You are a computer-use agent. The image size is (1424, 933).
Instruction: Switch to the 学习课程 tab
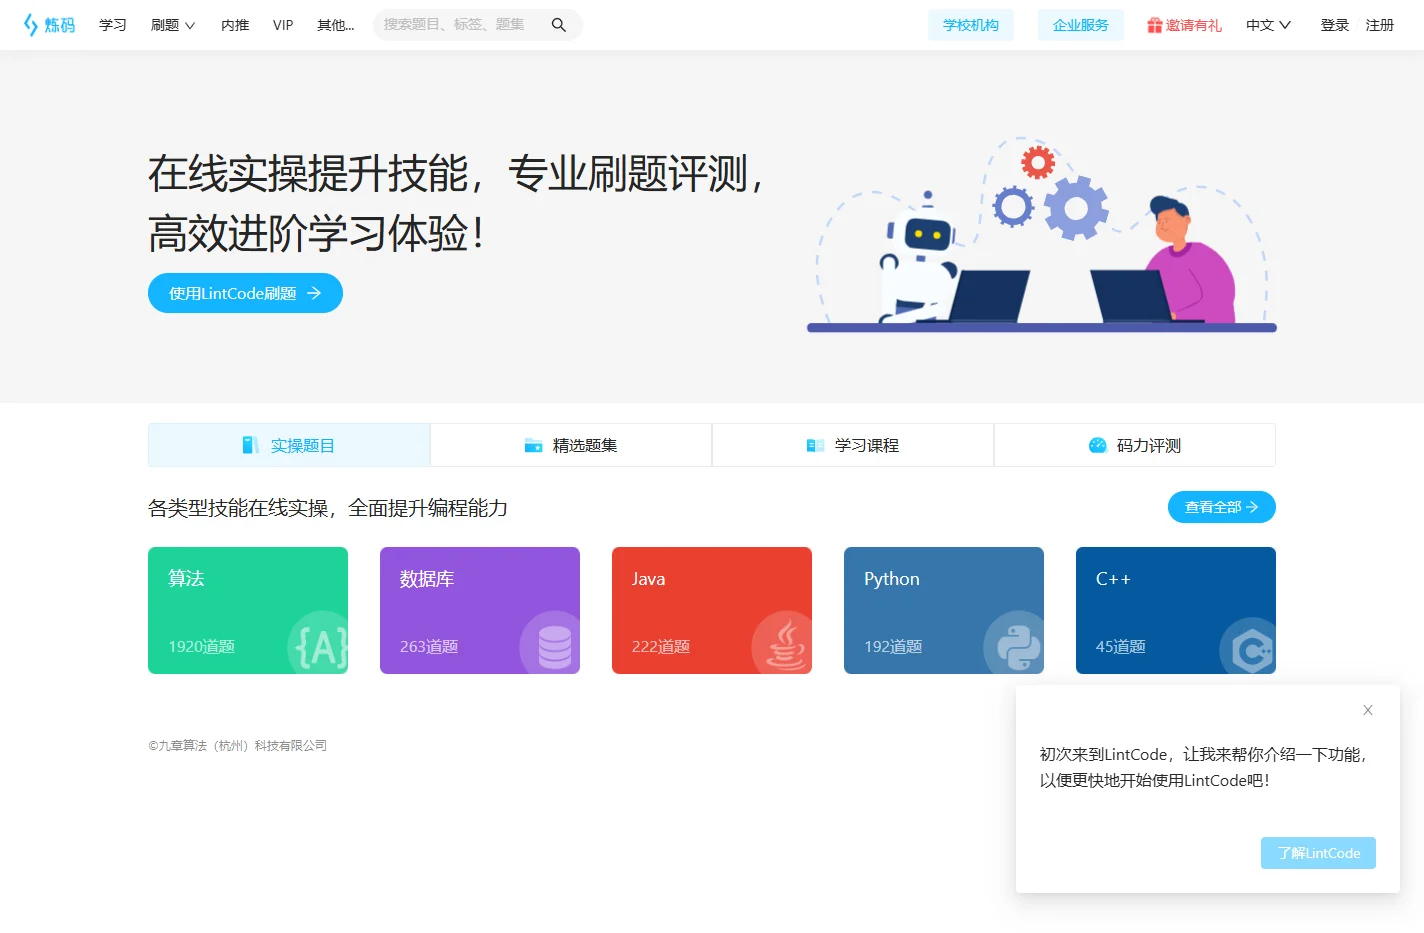coord(853,445)
